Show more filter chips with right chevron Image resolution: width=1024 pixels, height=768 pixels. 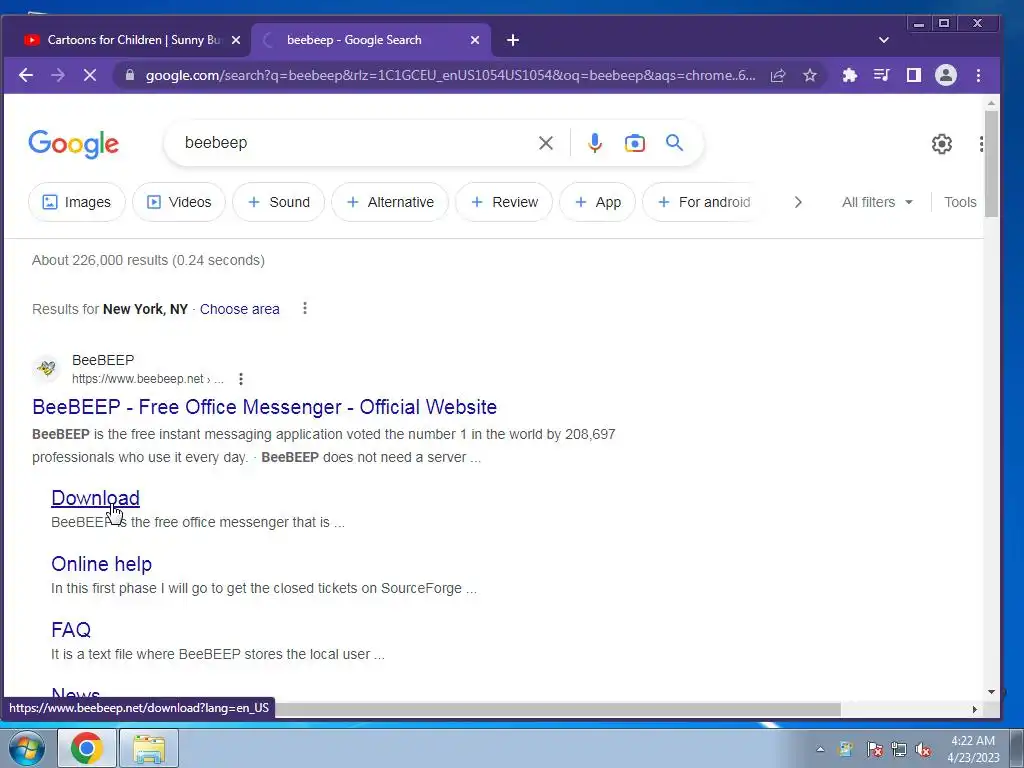[797, 202]
